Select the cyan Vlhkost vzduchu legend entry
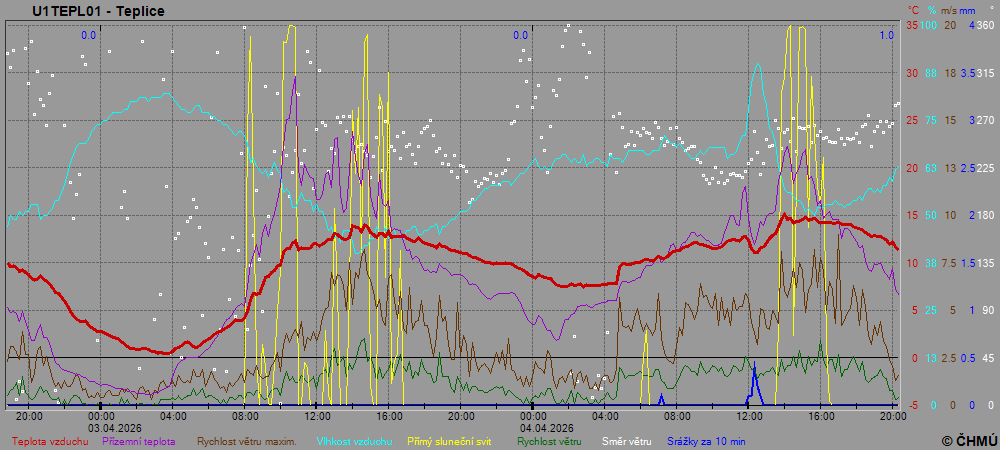The height and width of the screenshot is (450, 1000). [353, 440]
